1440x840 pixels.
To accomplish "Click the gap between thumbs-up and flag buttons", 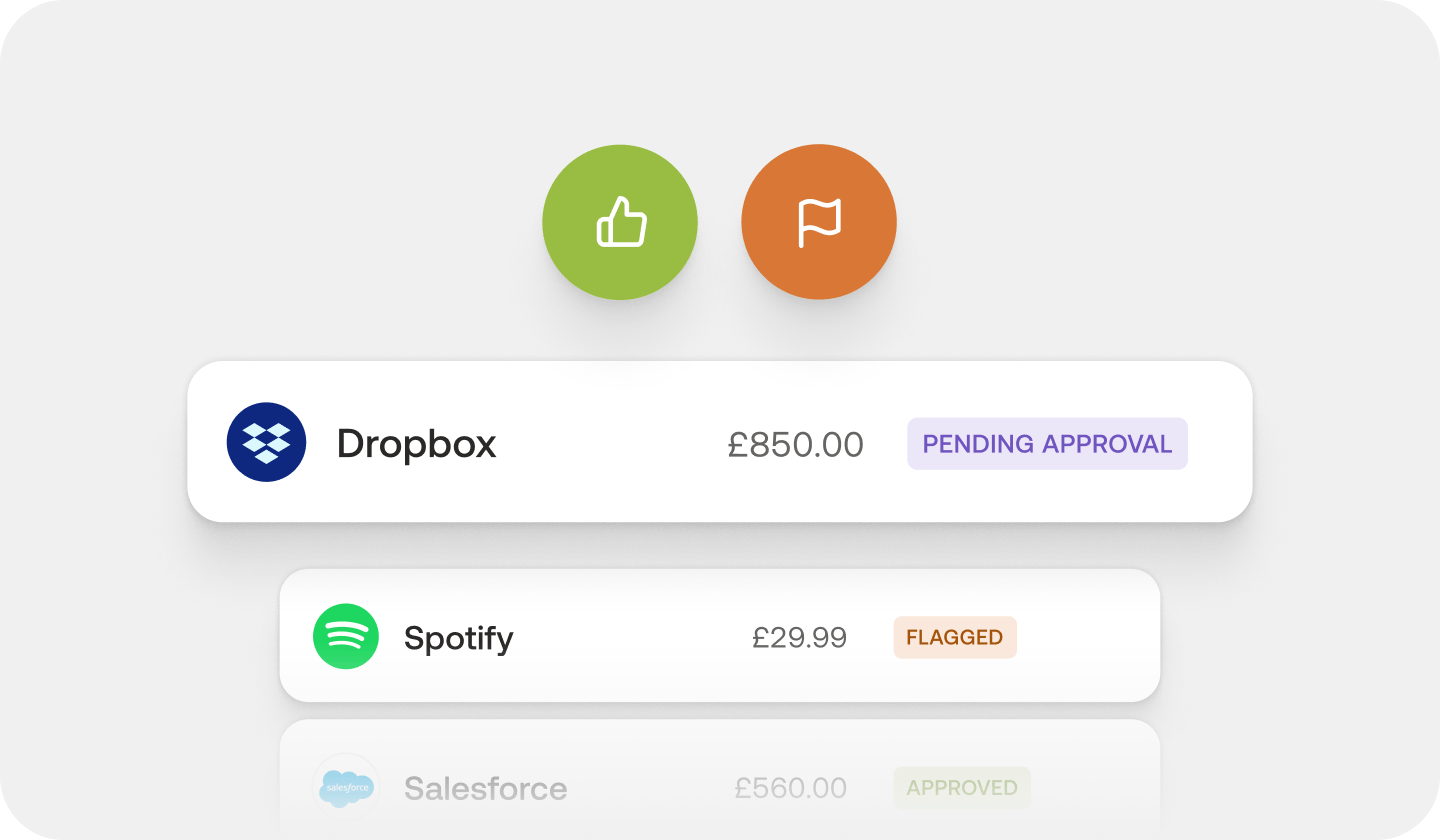I will coord(719,222).
